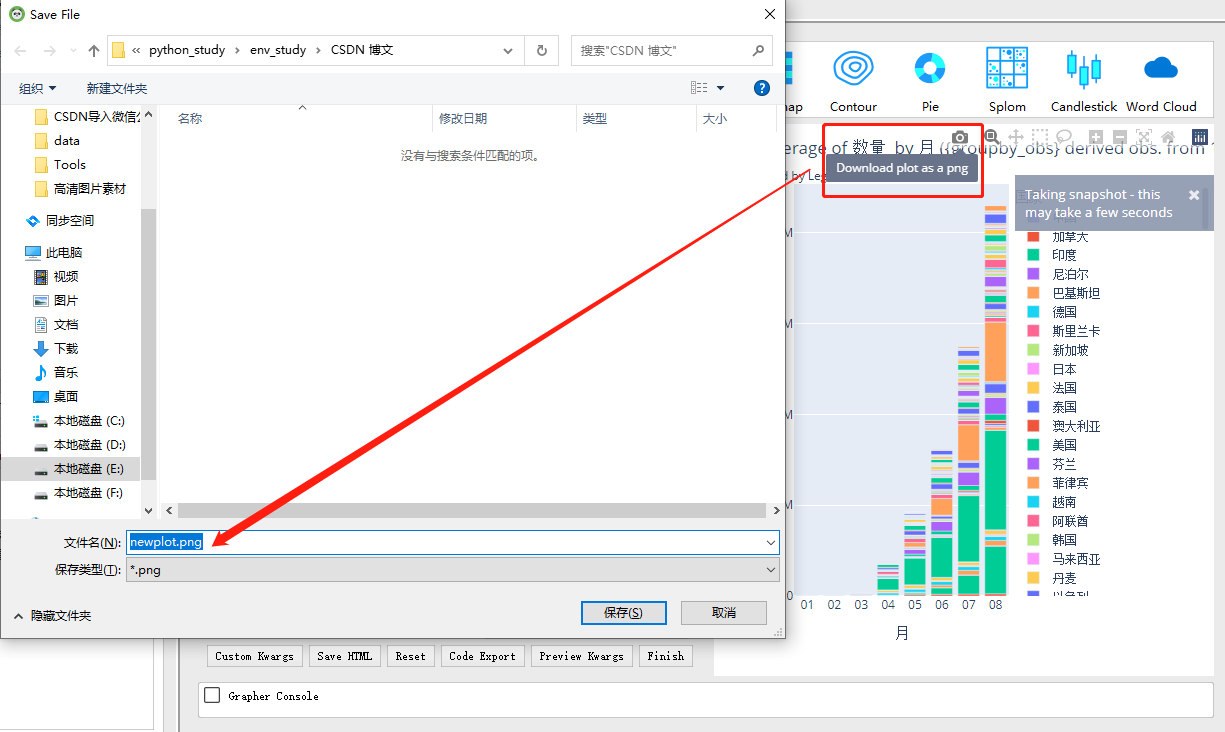1225x732 pixels.
Task: Click the Finish button
Action: pyautogui.click(x=665, y=656)
